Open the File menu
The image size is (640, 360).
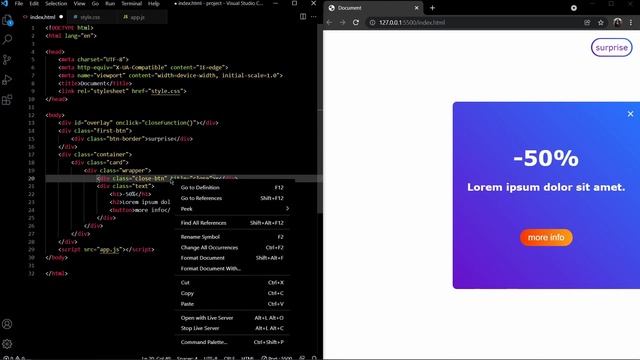pos(19,3)
